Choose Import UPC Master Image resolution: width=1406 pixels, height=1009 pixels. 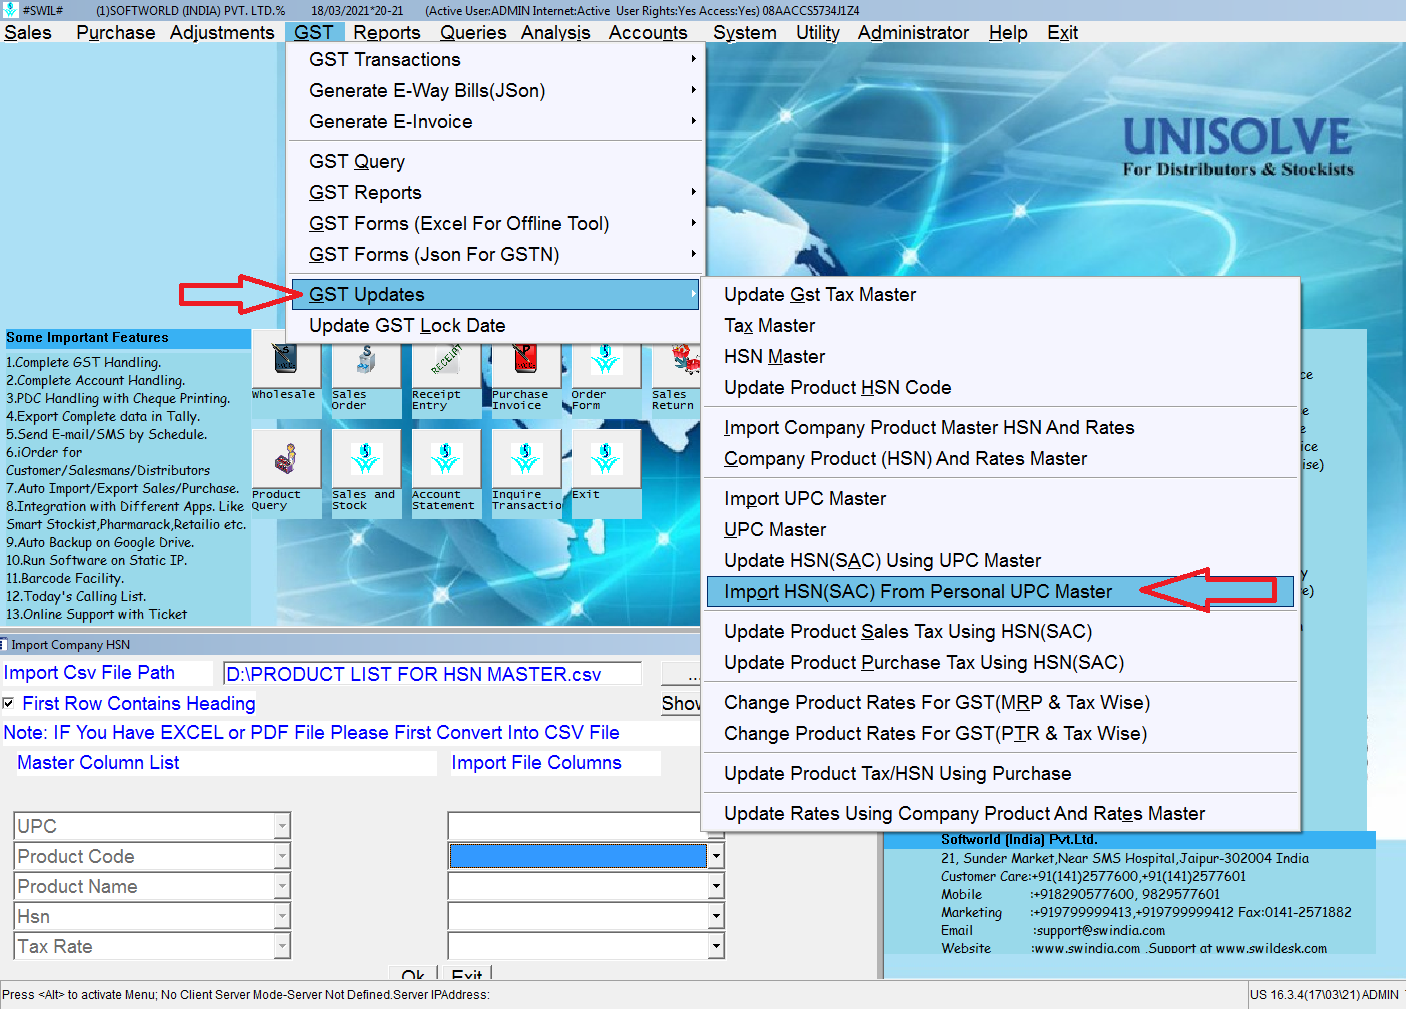(1000, 498)
